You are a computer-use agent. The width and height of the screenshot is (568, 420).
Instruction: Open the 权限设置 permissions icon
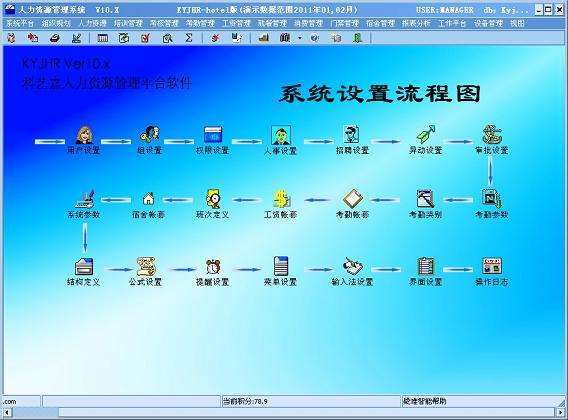[x=213, y=134]
